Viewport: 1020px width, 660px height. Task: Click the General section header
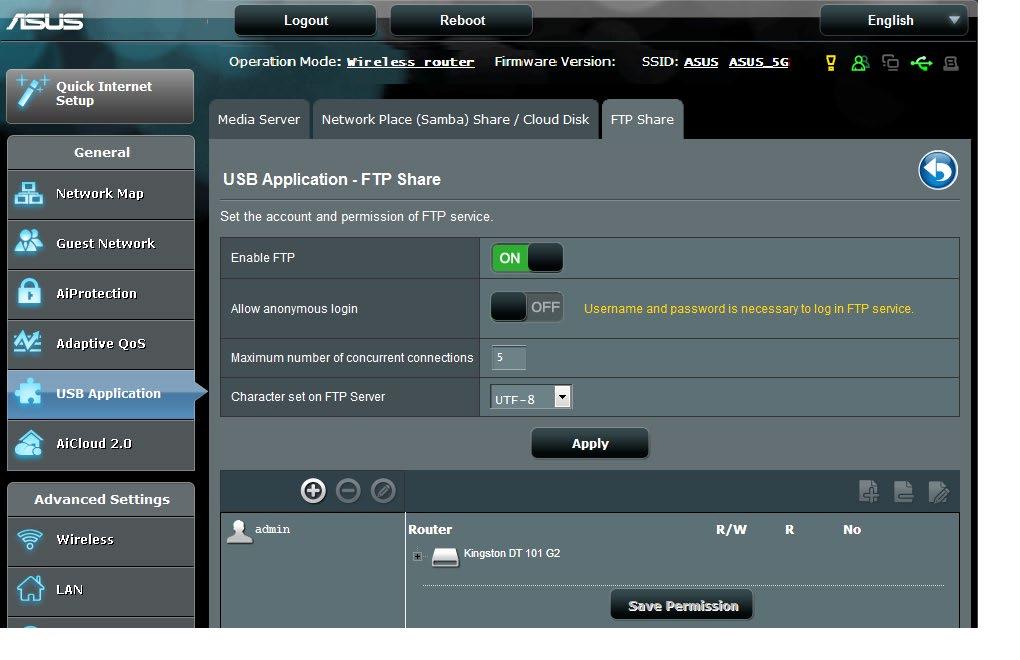coord(101,153)
